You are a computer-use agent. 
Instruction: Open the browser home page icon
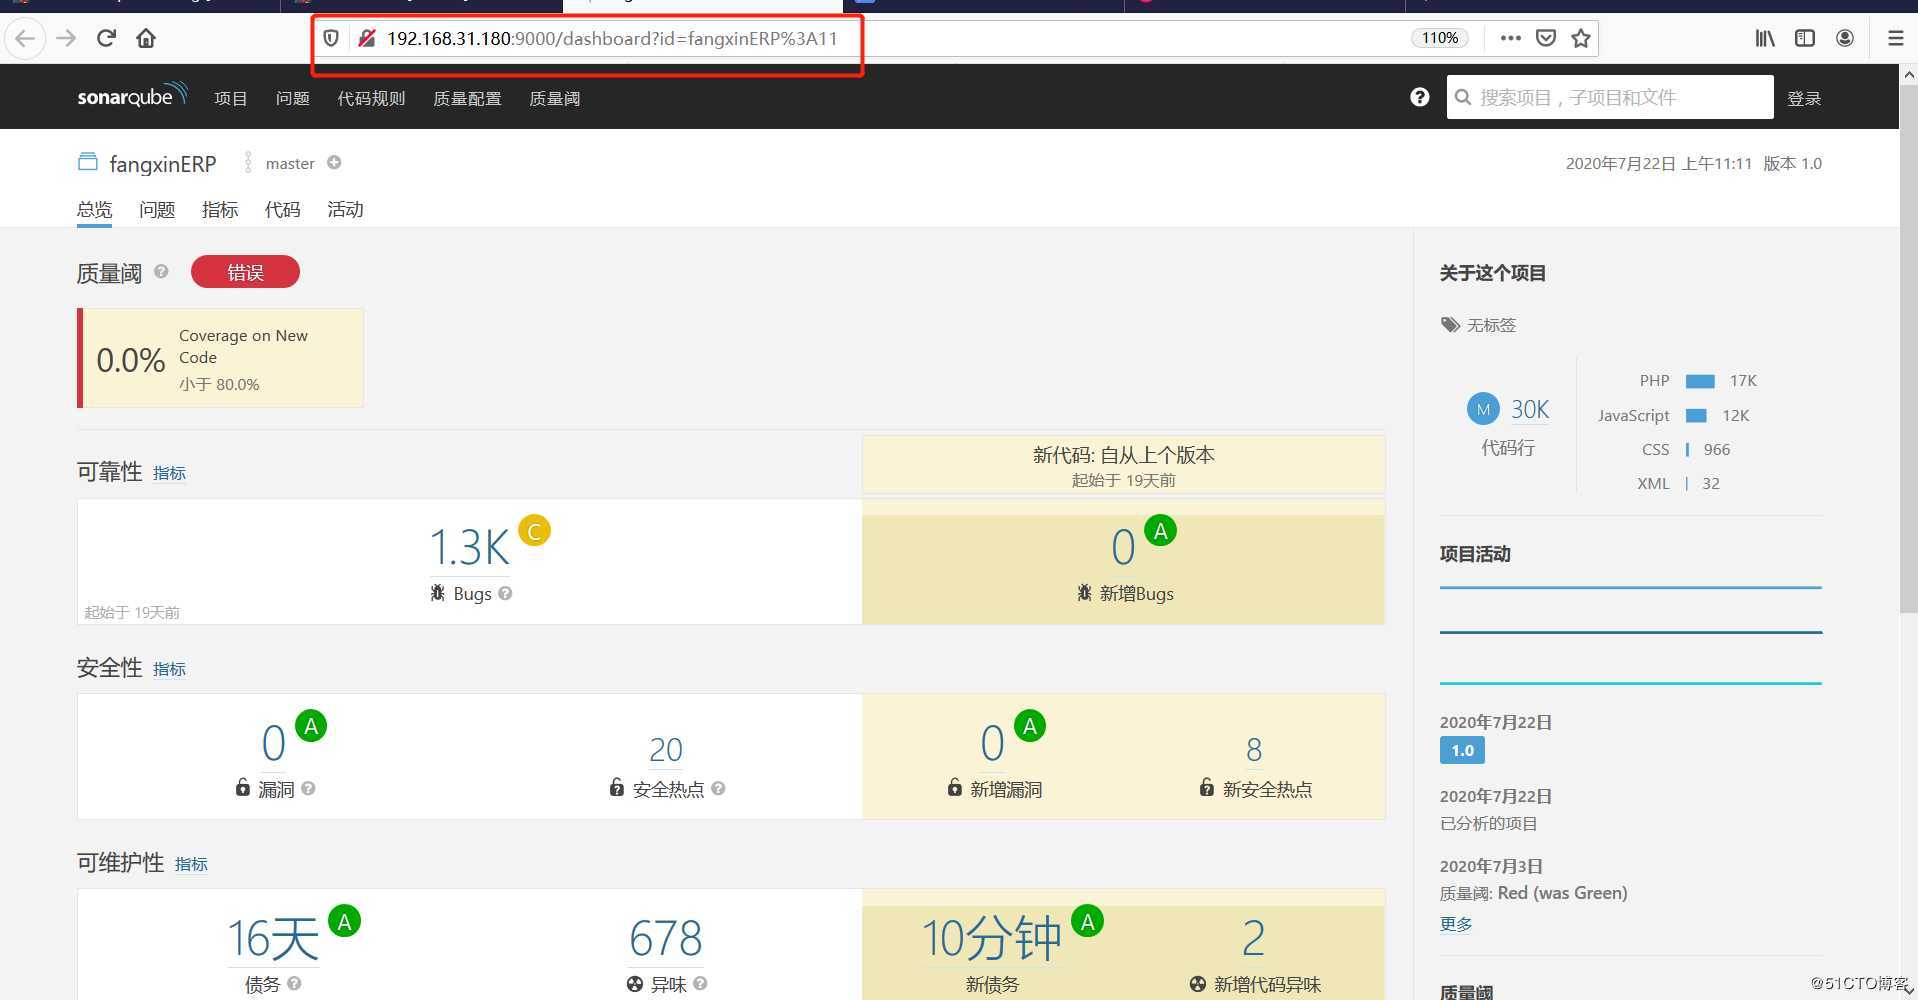tap(146, 39)
